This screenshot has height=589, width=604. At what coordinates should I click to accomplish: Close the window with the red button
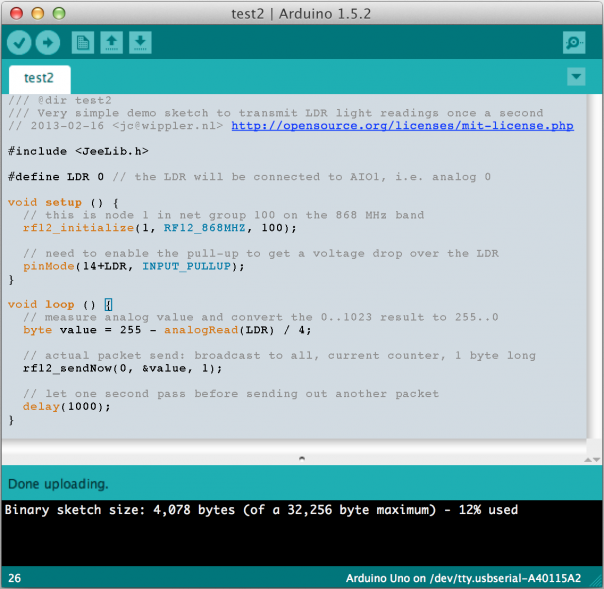tap(16, 13)
